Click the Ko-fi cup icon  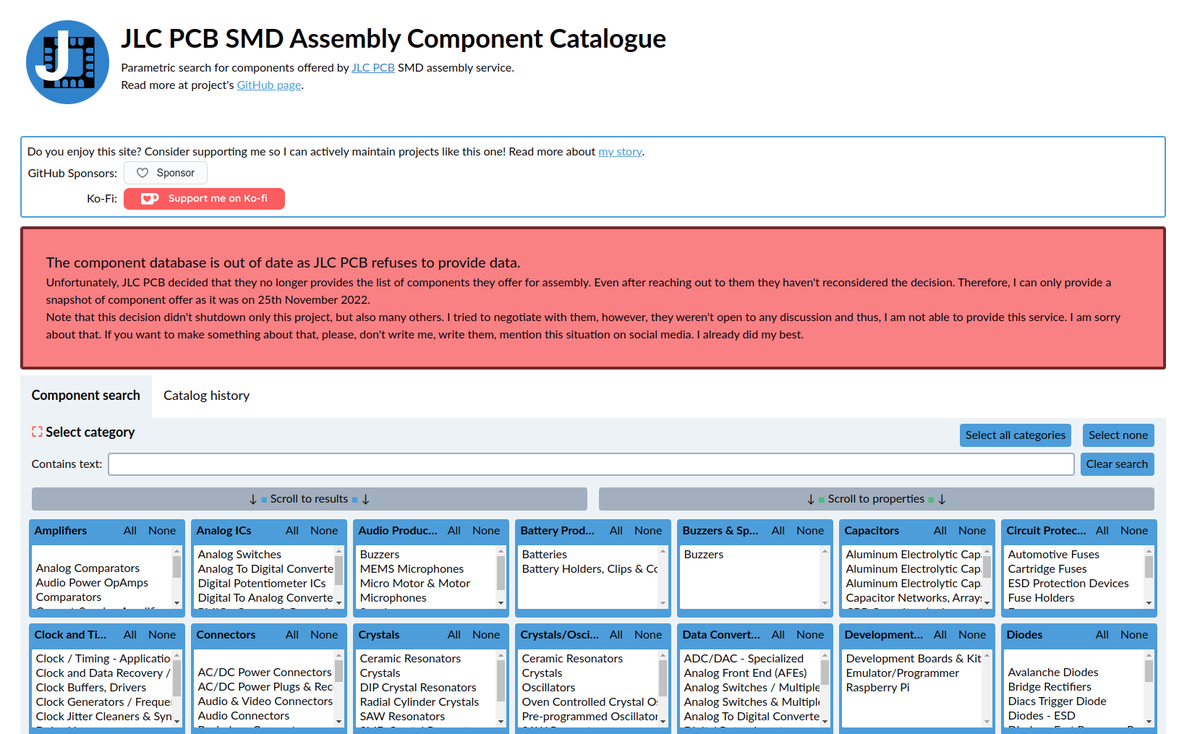coord(149,199)
